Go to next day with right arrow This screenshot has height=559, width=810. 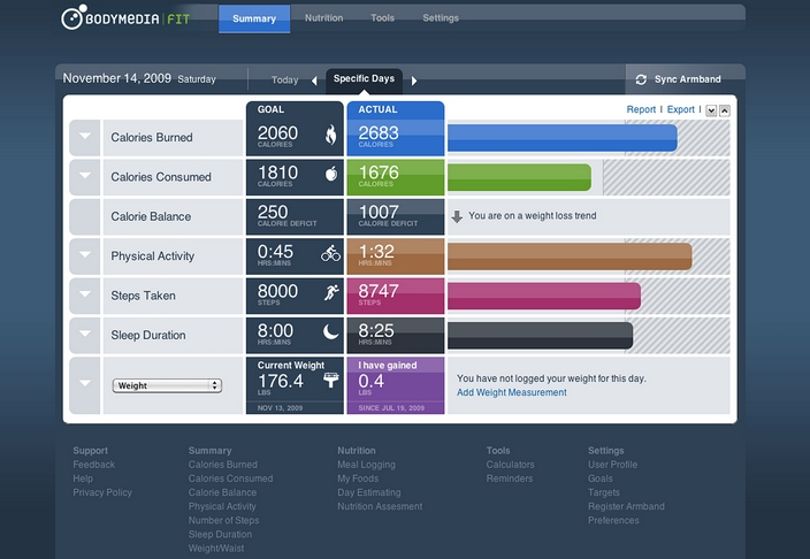point(414,81)
